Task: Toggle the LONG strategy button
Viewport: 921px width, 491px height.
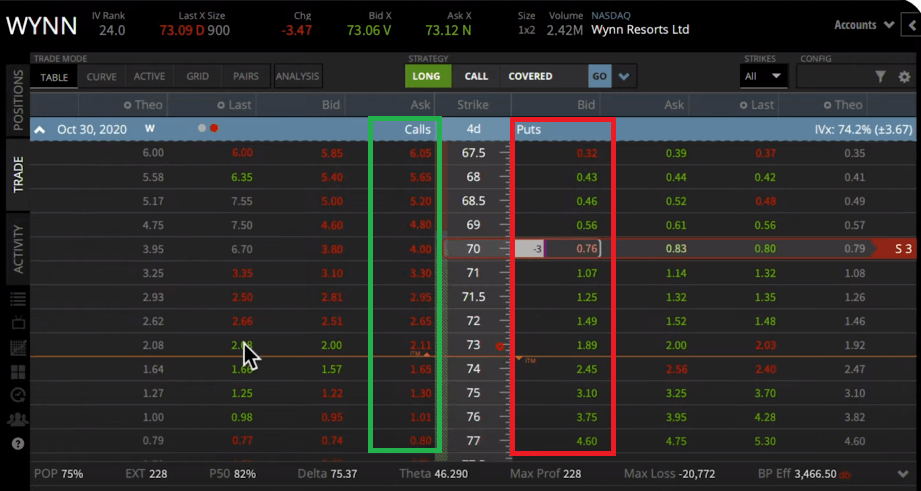Action: (428, 76)
